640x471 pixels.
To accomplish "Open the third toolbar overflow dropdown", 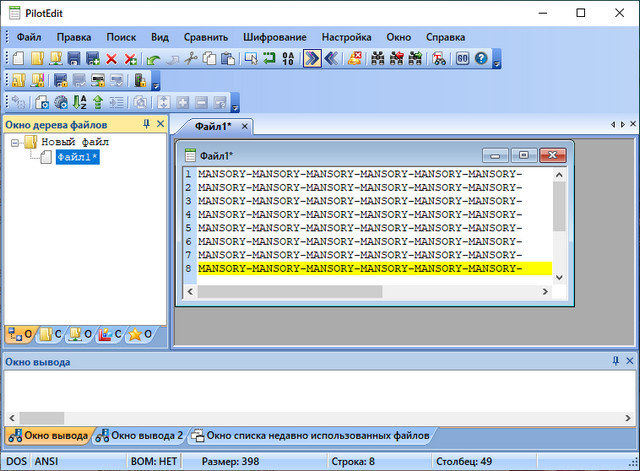I will 235,106.
